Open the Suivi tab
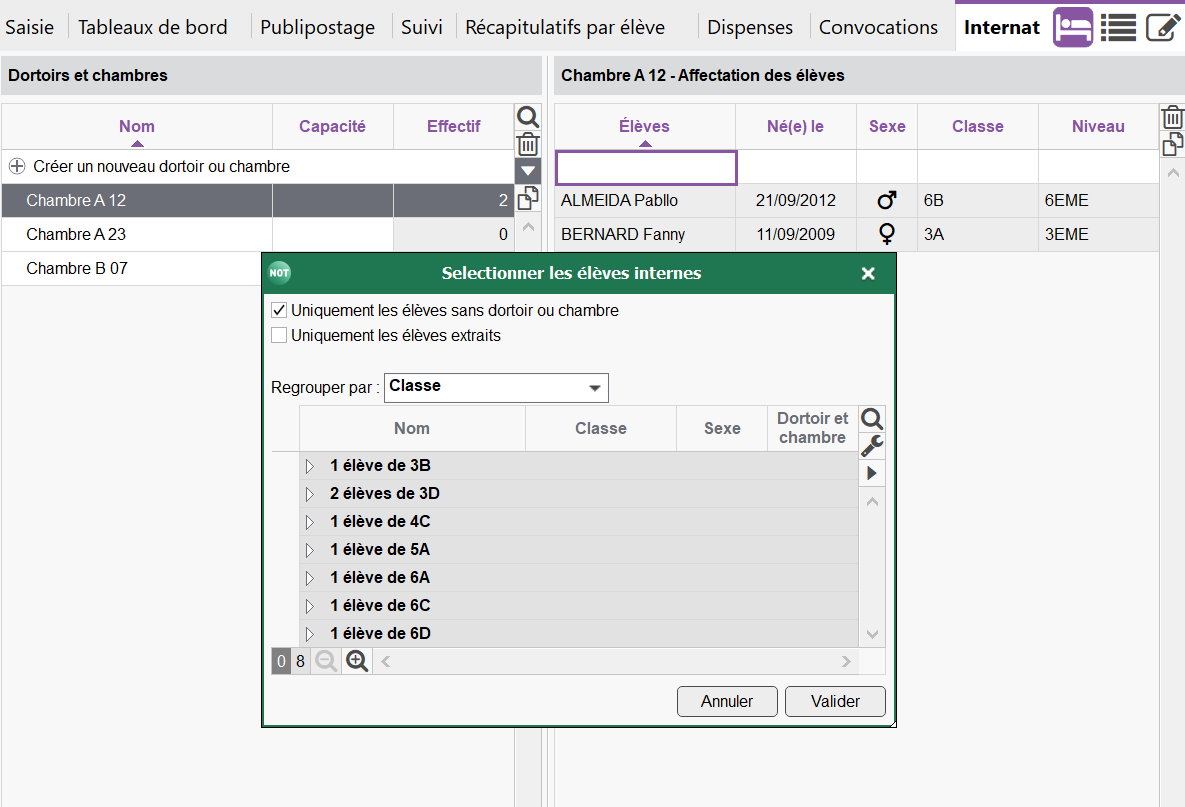Screen dimensions: 1185x807 422,27
